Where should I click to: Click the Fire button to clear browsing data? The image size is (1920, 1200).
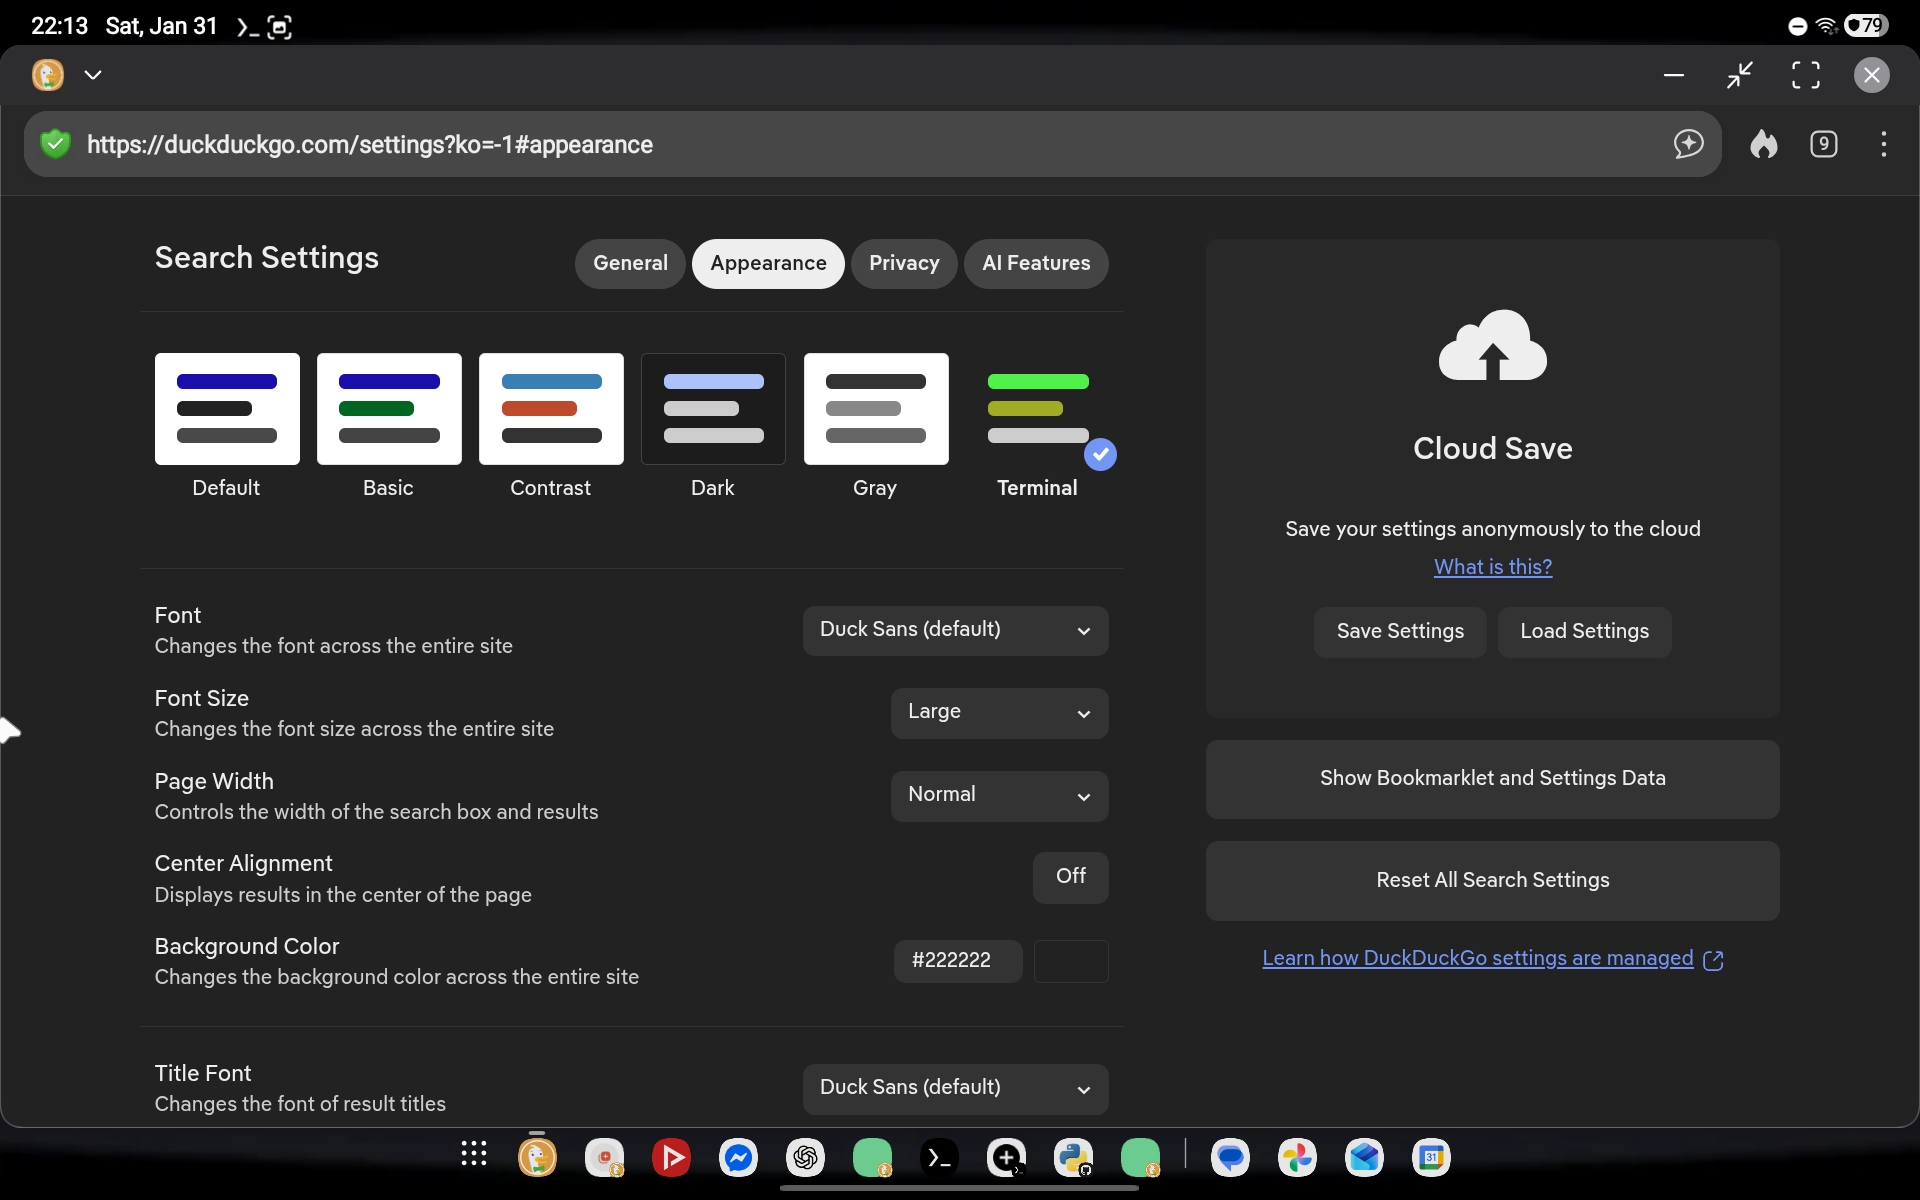coord(1764,144)
